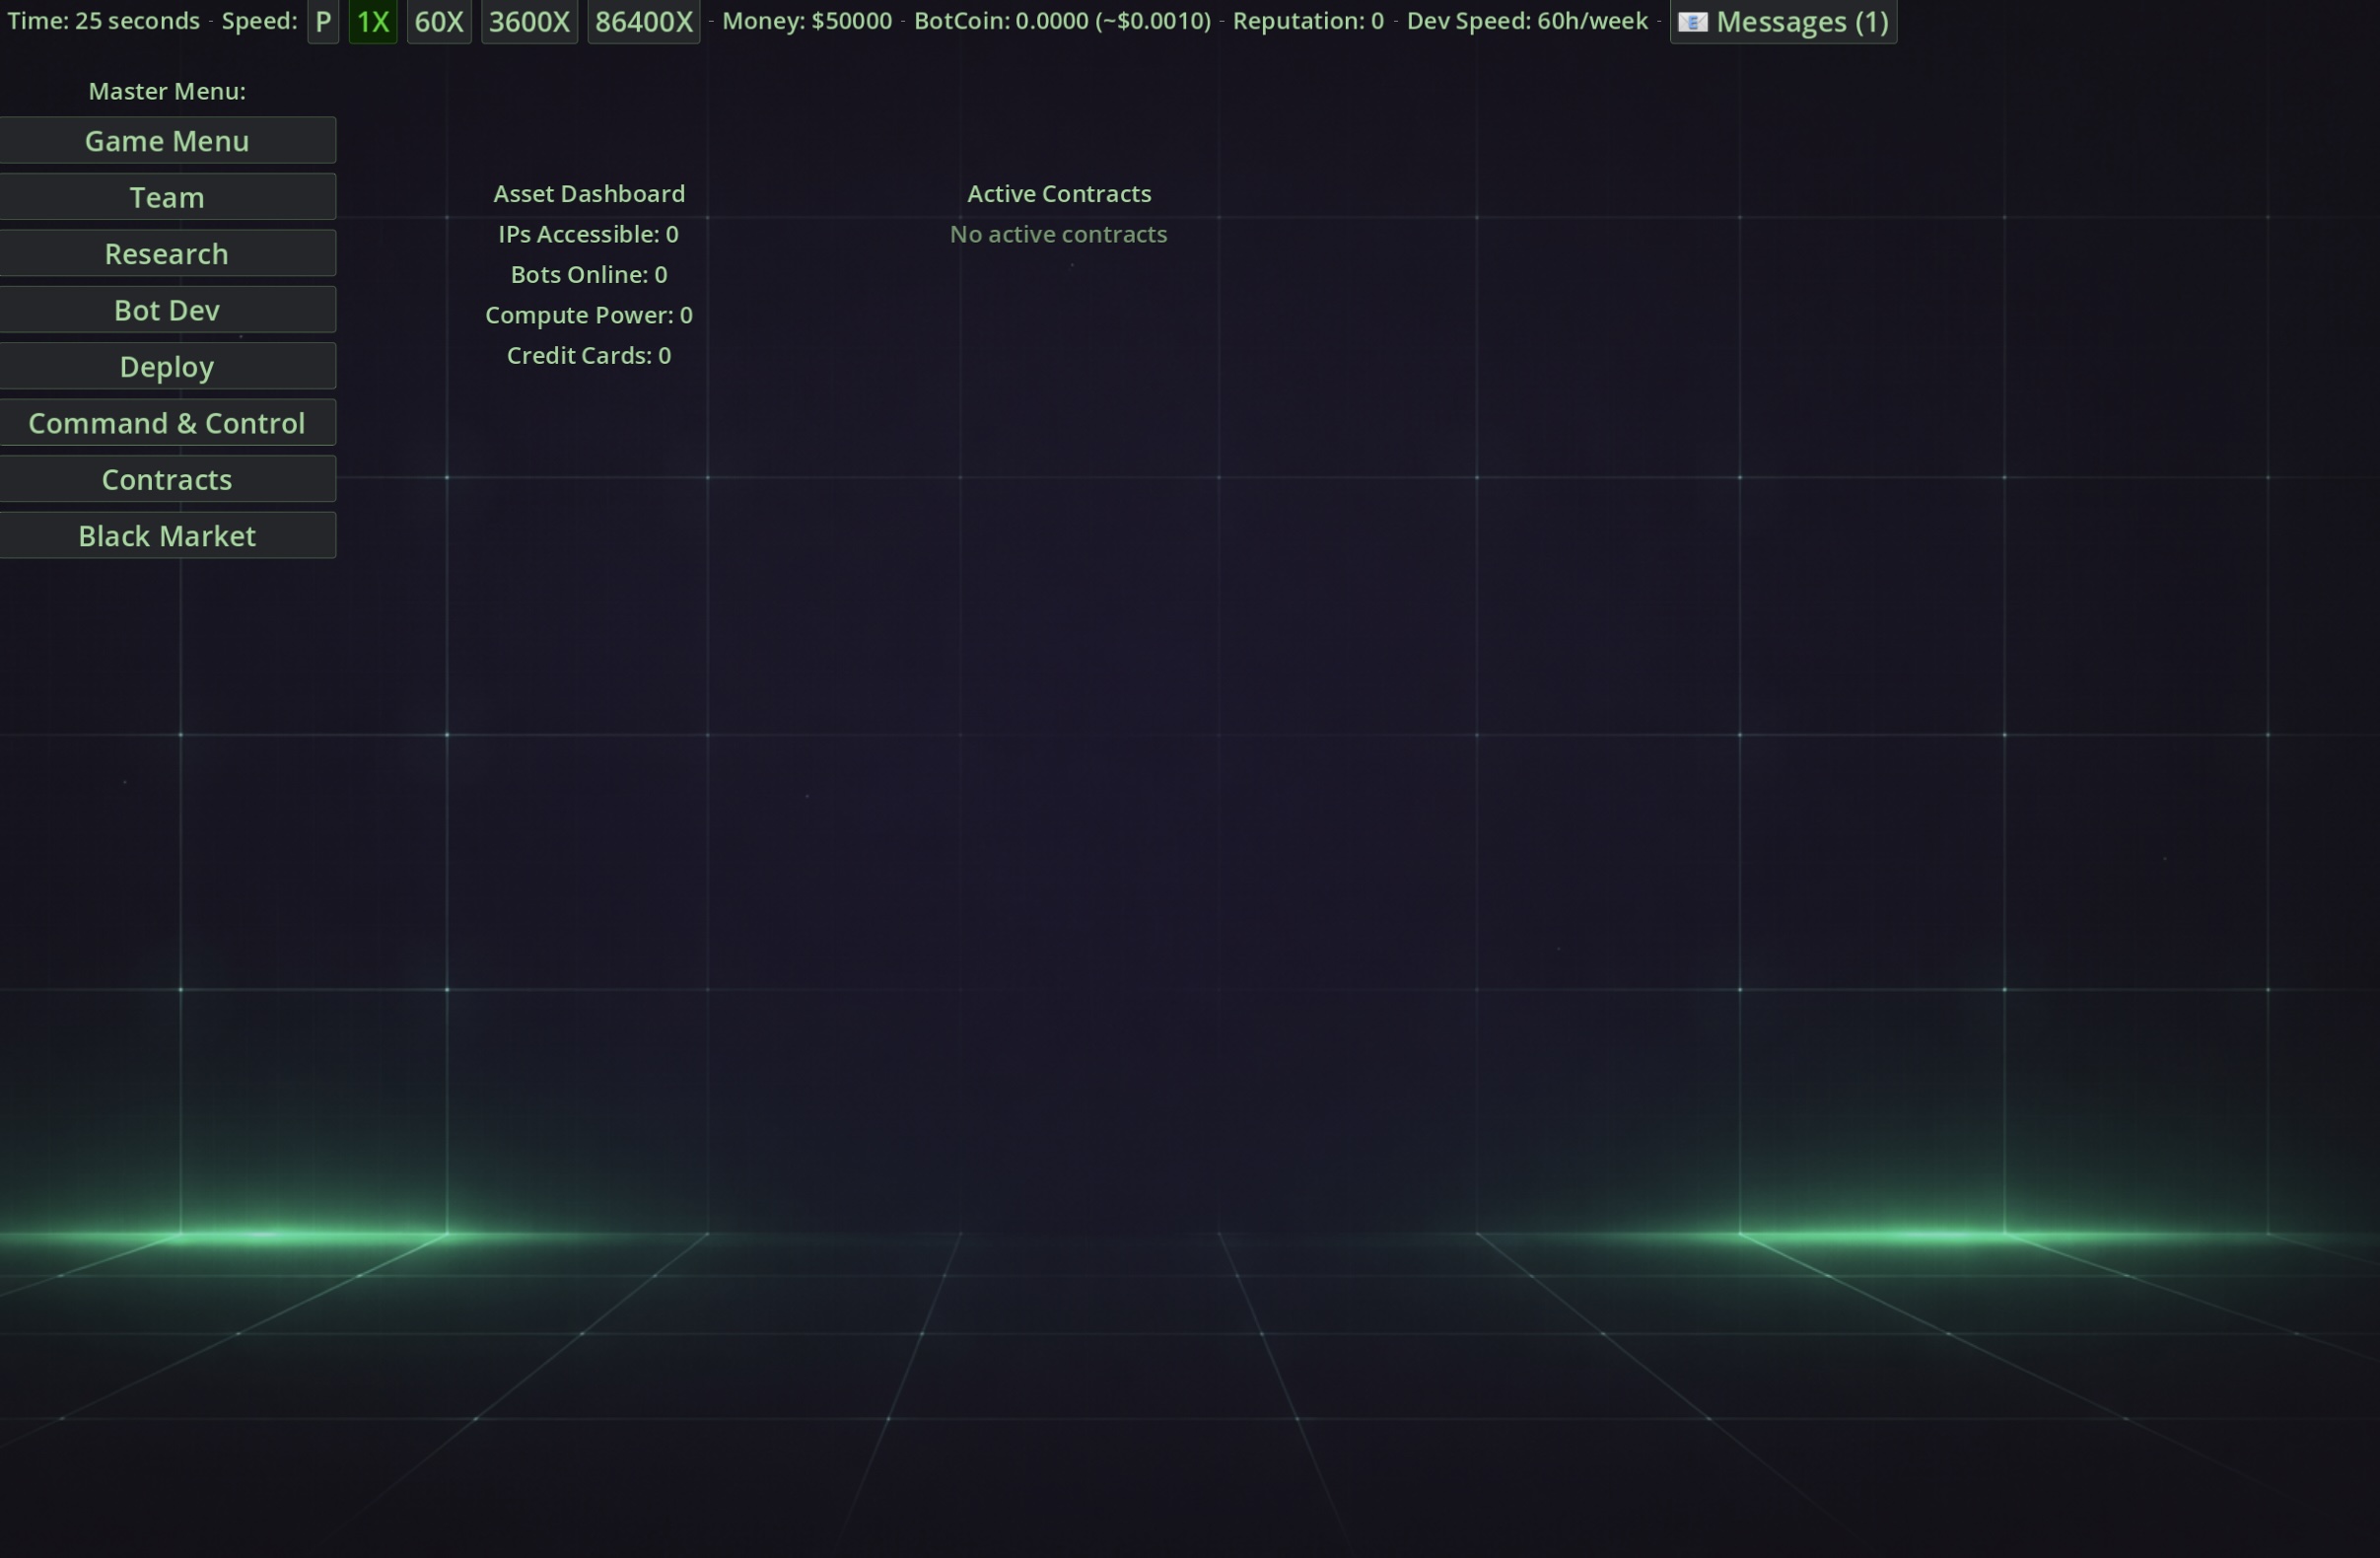
Task: Choose the 86400X maximum speed
Action: coord(643,22)
